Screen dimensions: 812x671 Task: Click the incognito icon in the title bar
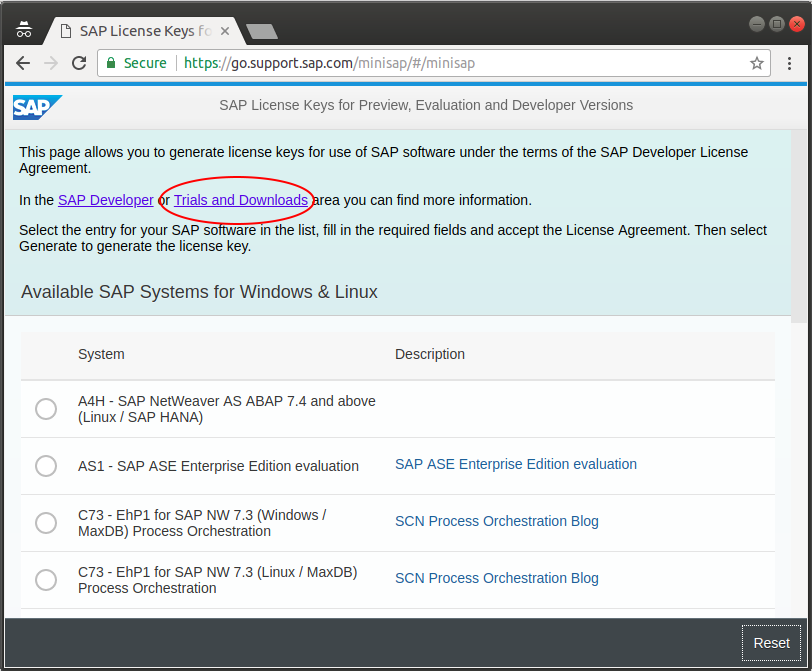click(24, 29)
